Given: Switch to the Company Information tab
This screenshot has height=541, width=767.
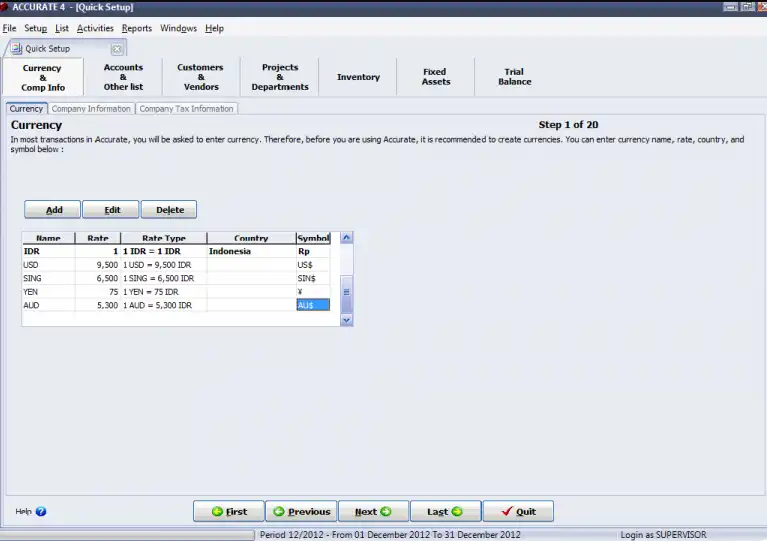Looking at the screenshot, I should [91, 109].
